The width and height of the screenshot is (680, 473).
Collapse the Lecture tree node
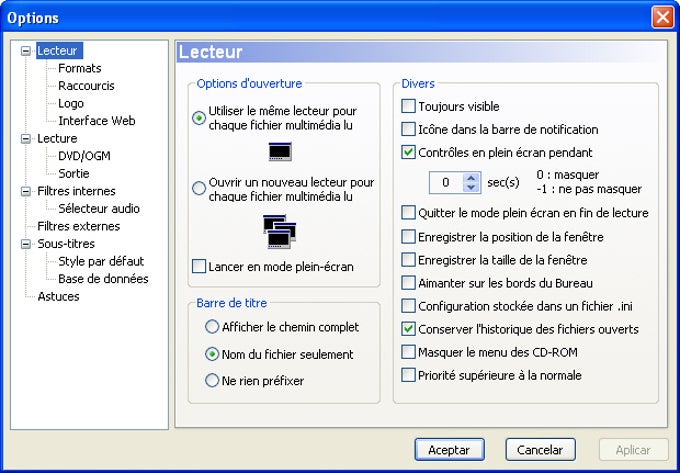tap(26, 139)
